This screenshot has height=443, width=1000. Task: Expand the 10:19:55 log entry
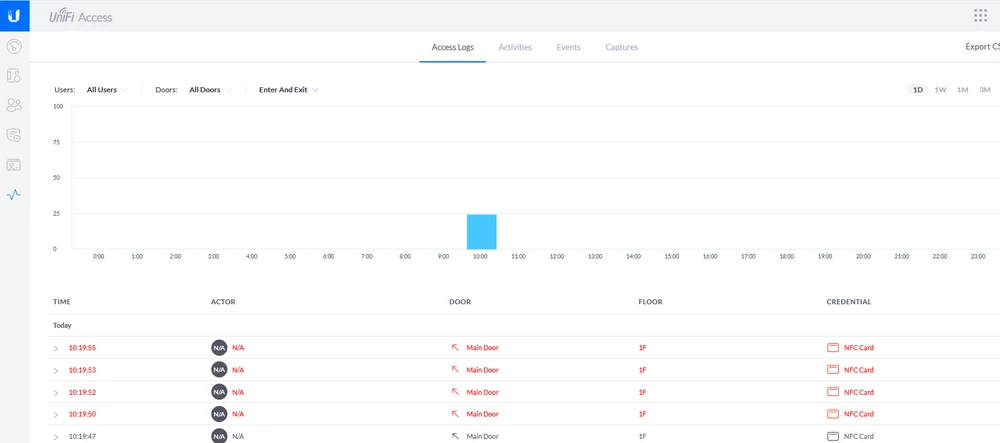[56, 348]
